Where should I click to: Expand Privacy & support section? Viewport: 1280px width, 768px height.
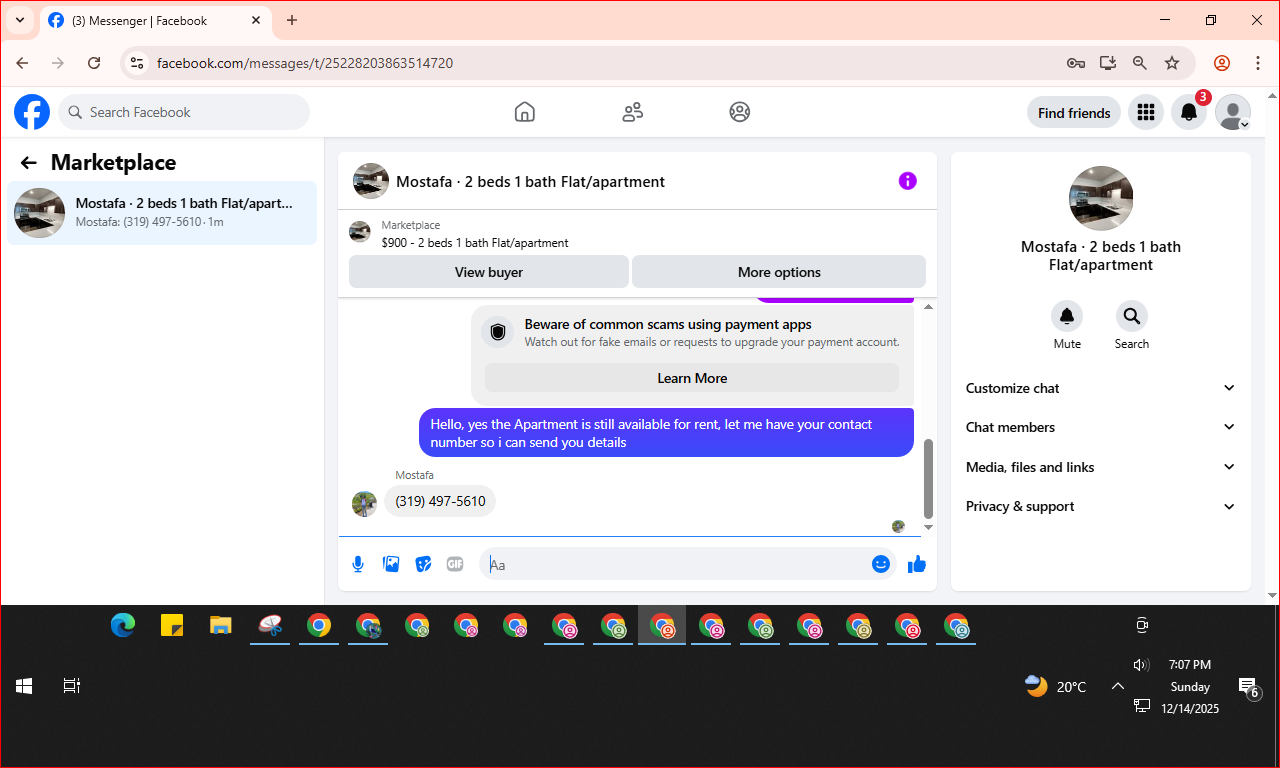tap(1101, 506)
